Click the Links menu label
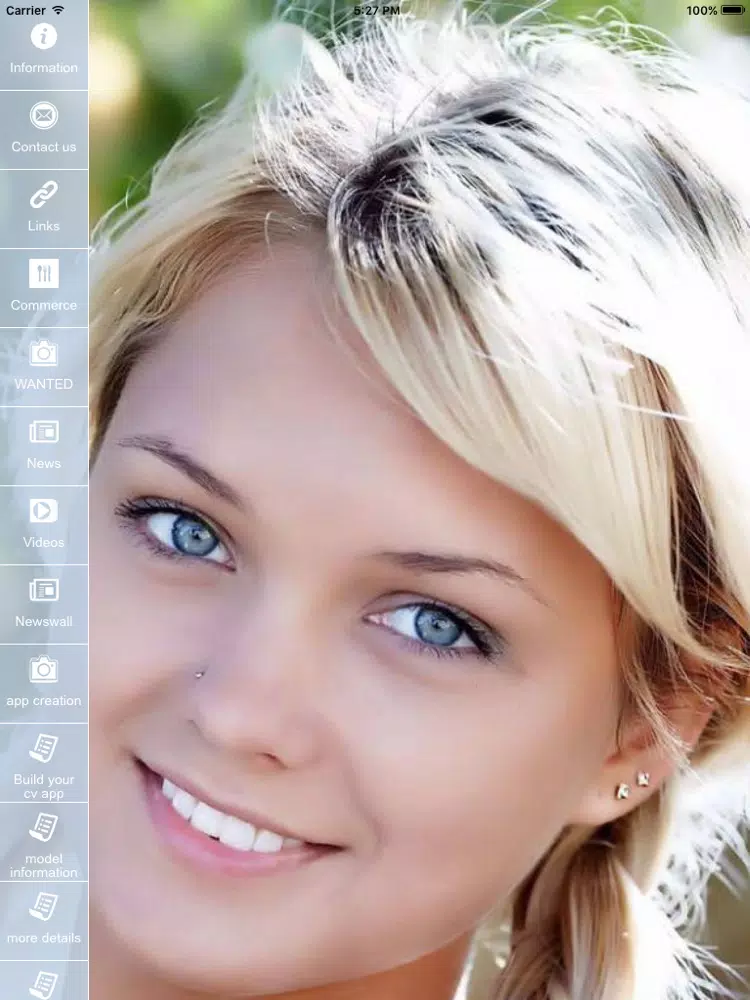Screen dimensions: 750x1000 (43, 226)
